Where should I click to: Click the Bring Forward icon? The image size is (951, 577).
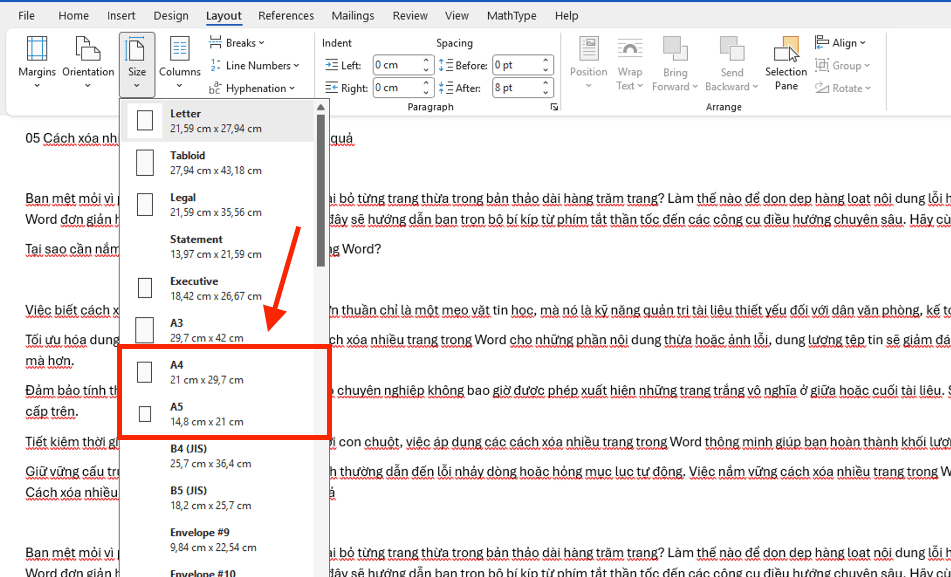click(674, 49)
